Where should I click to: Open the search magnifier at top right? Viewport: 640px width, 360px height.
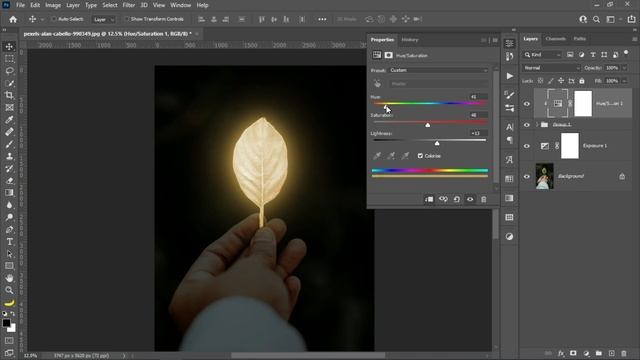coord(596,19)
